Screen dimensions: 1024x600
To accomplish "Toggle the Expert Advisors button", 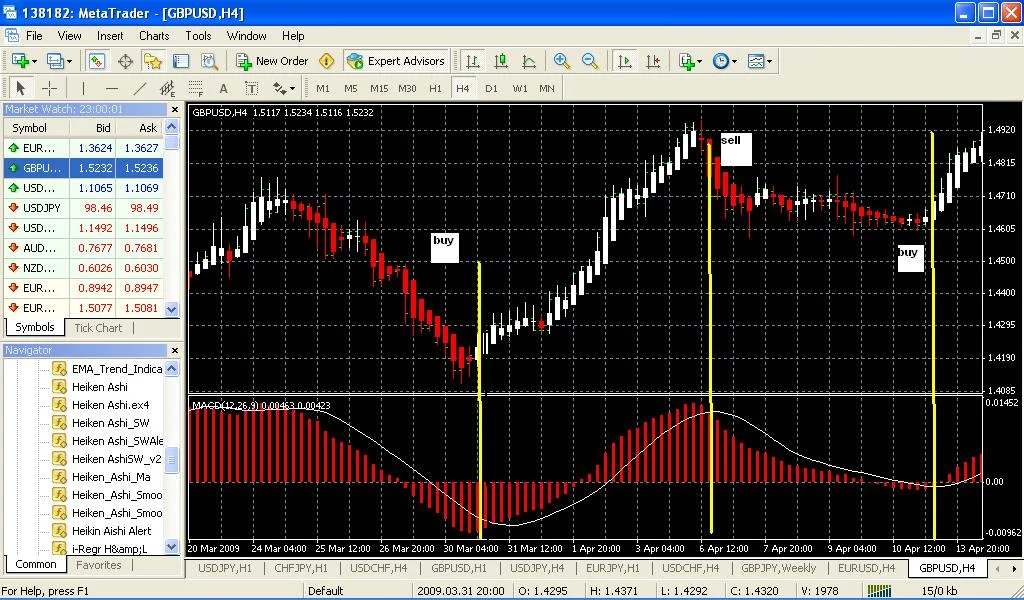I will (396, 61).
